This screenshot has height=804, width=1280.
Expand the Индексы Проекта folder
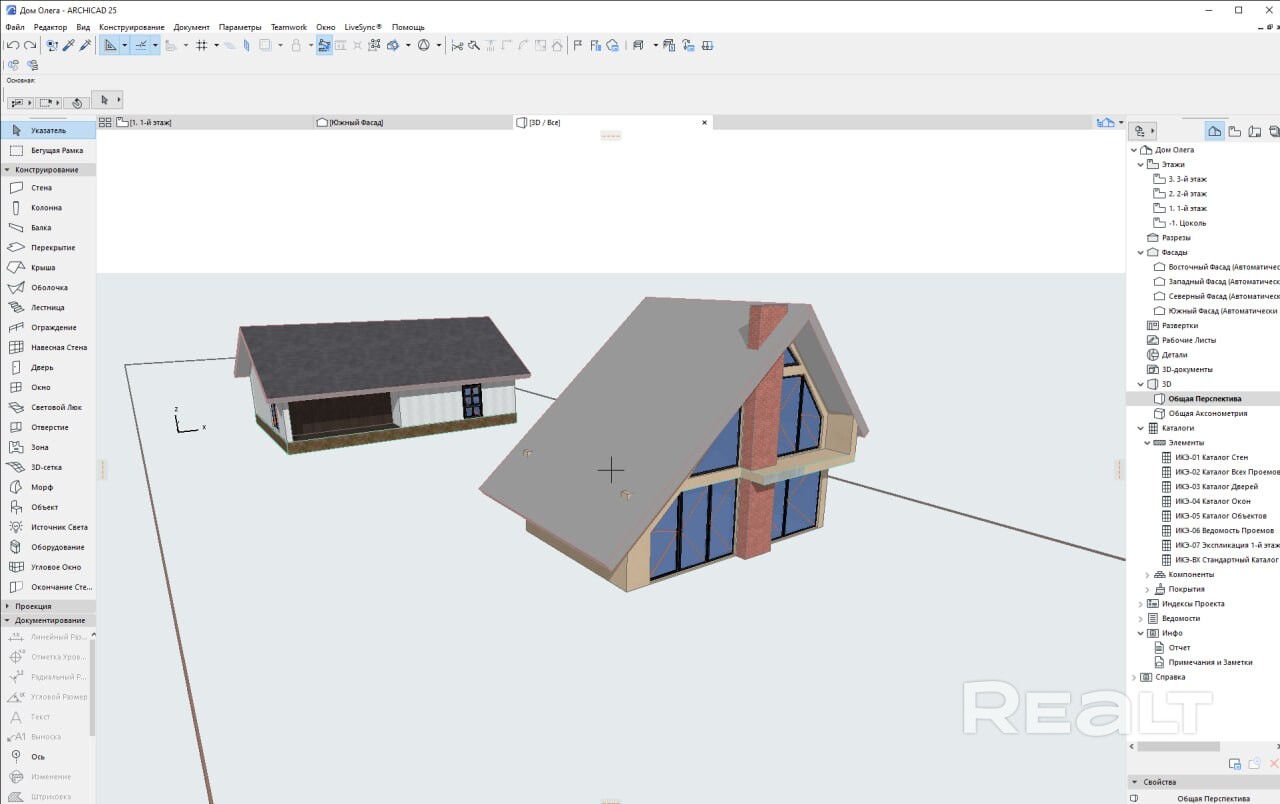(1141, 604)
